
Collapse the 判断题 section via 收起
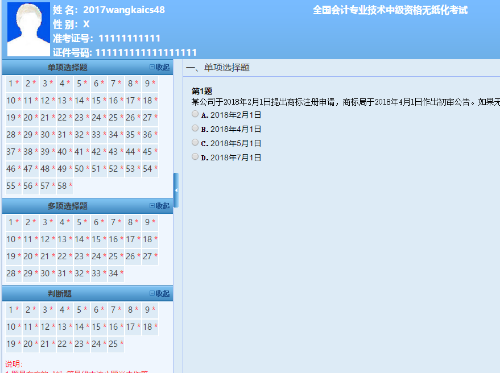pyautogui.click(x=160, y=293)
